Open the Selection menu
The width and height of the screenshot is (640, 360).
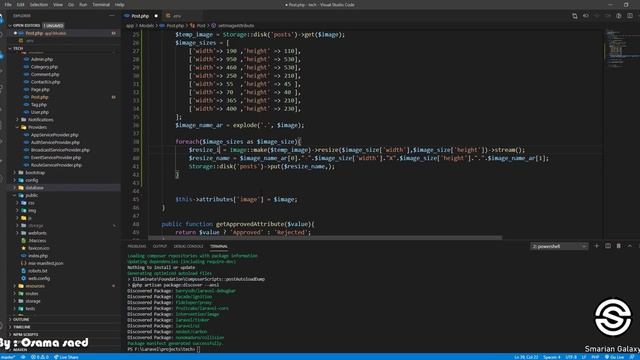pos(39,4)
